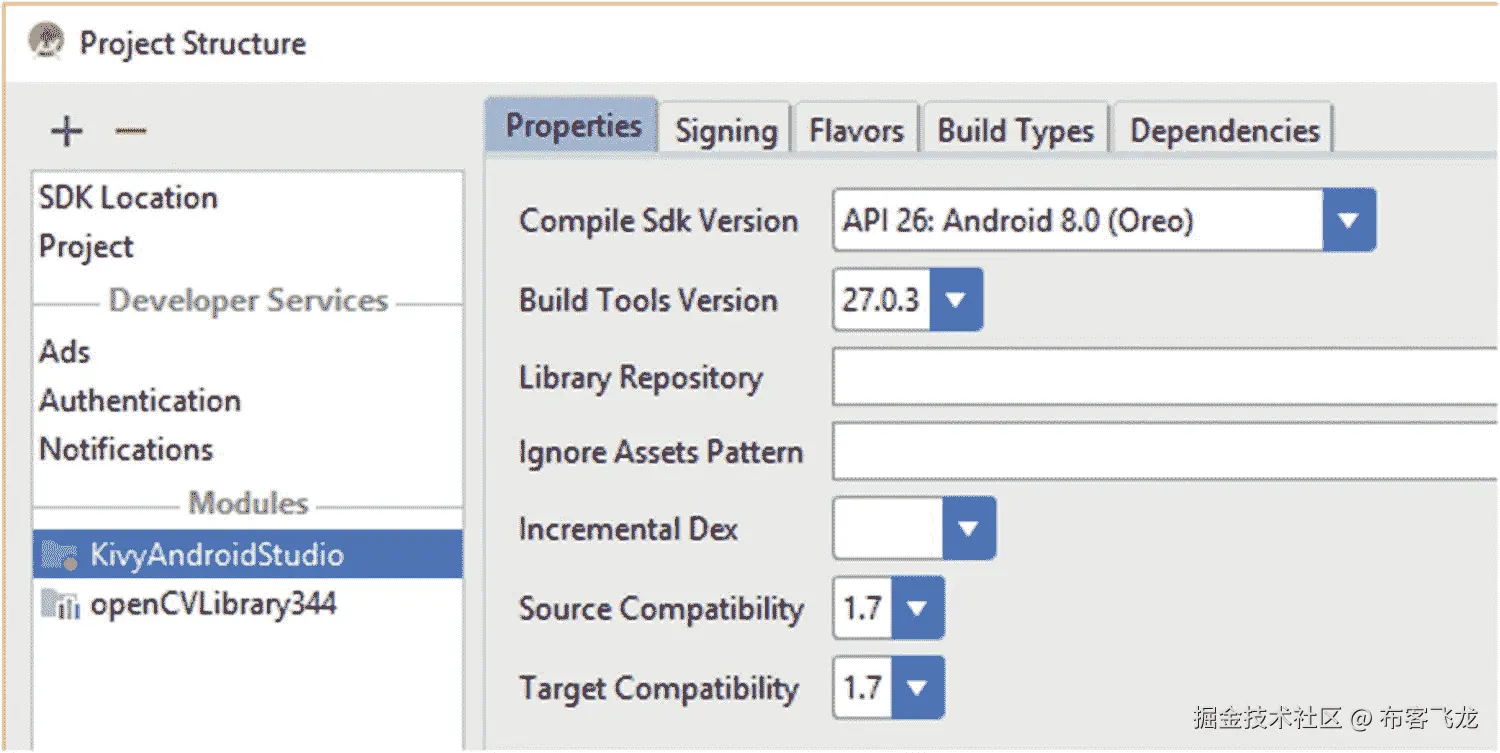Go to the Dependencies tab

(1224, 131)
